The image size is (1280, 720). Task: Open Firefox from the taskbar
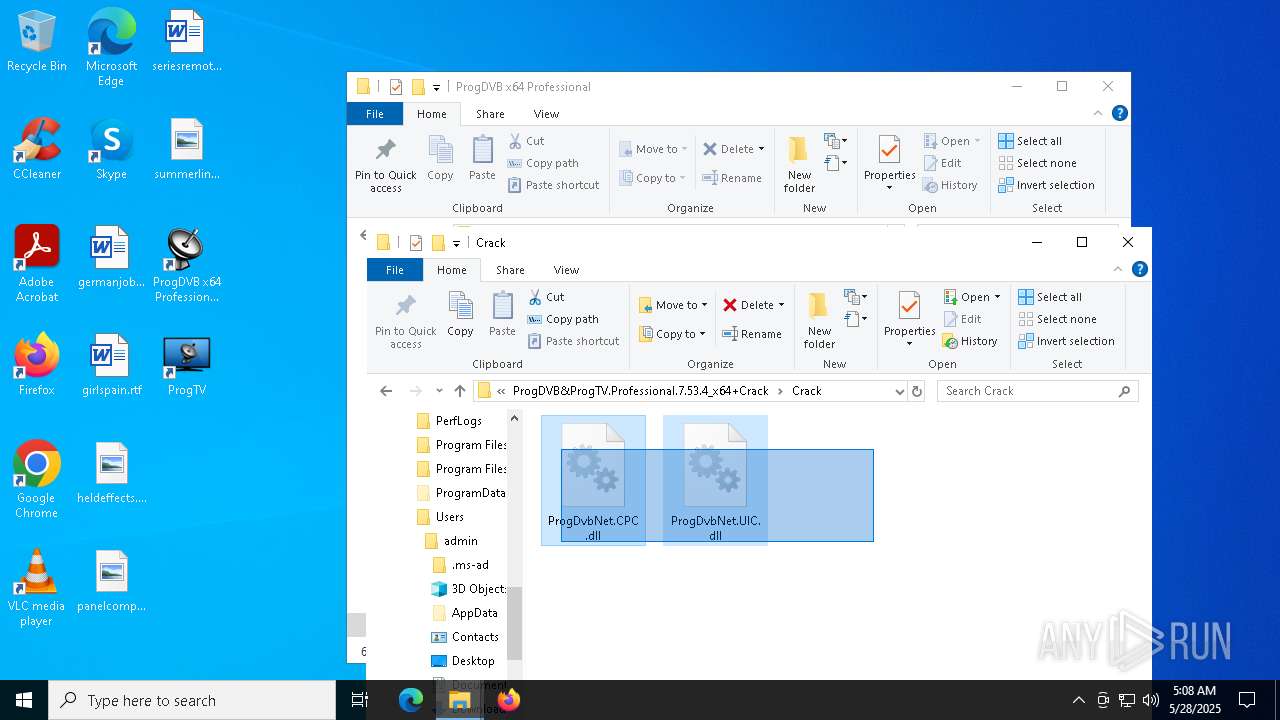click(509, 700)
